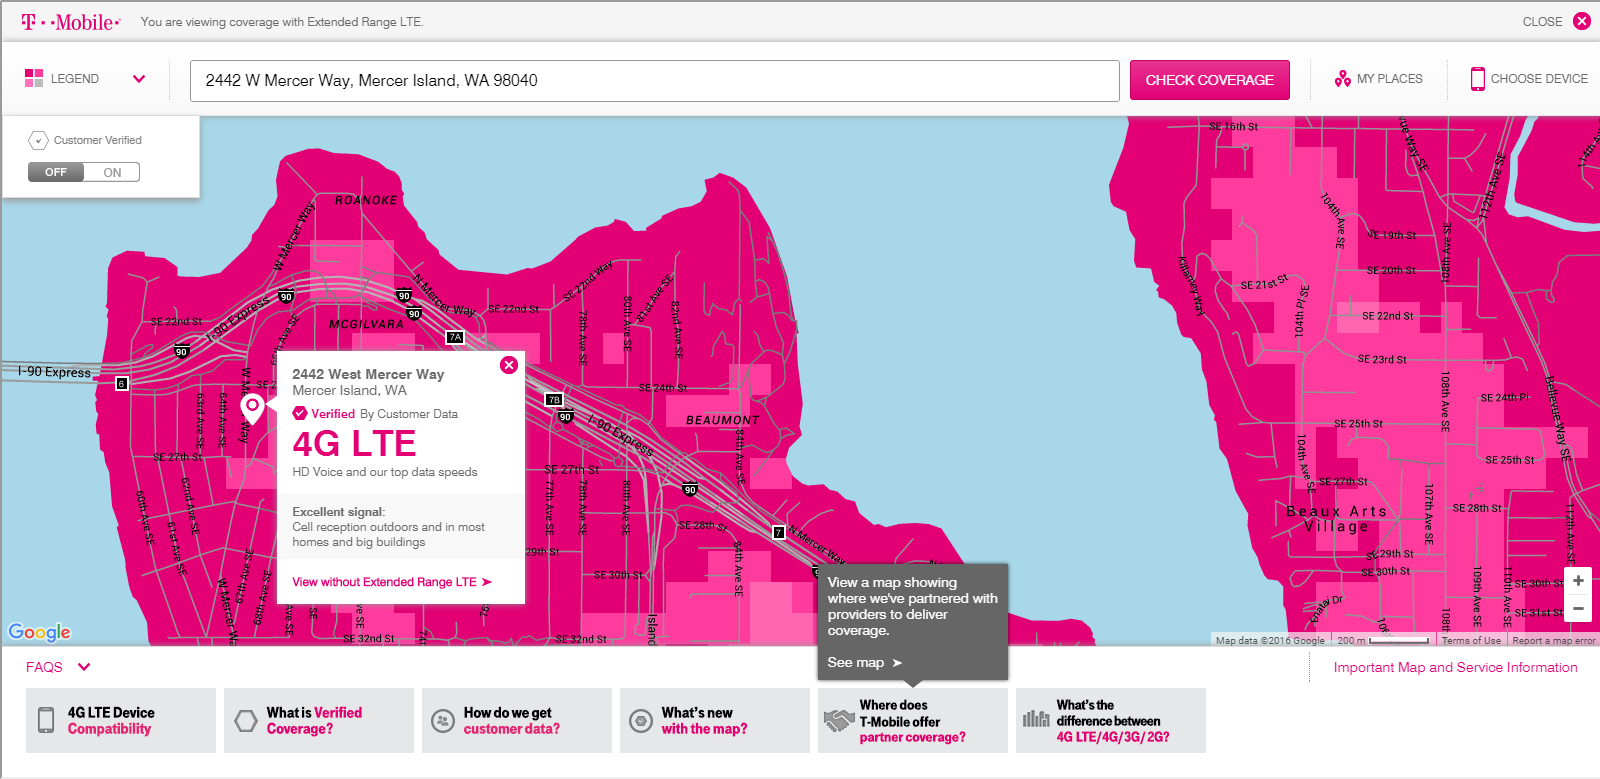
Task: Click people icon on customer data card
Action: (x=443, y=721)
